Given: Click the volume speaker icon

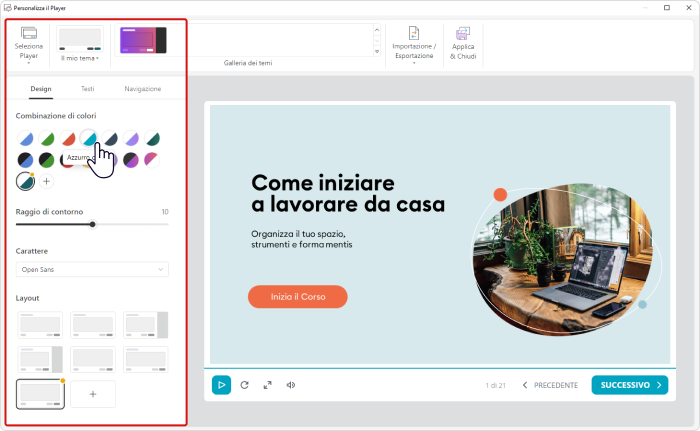Looking at the screenshot, I should click(291, 385).
